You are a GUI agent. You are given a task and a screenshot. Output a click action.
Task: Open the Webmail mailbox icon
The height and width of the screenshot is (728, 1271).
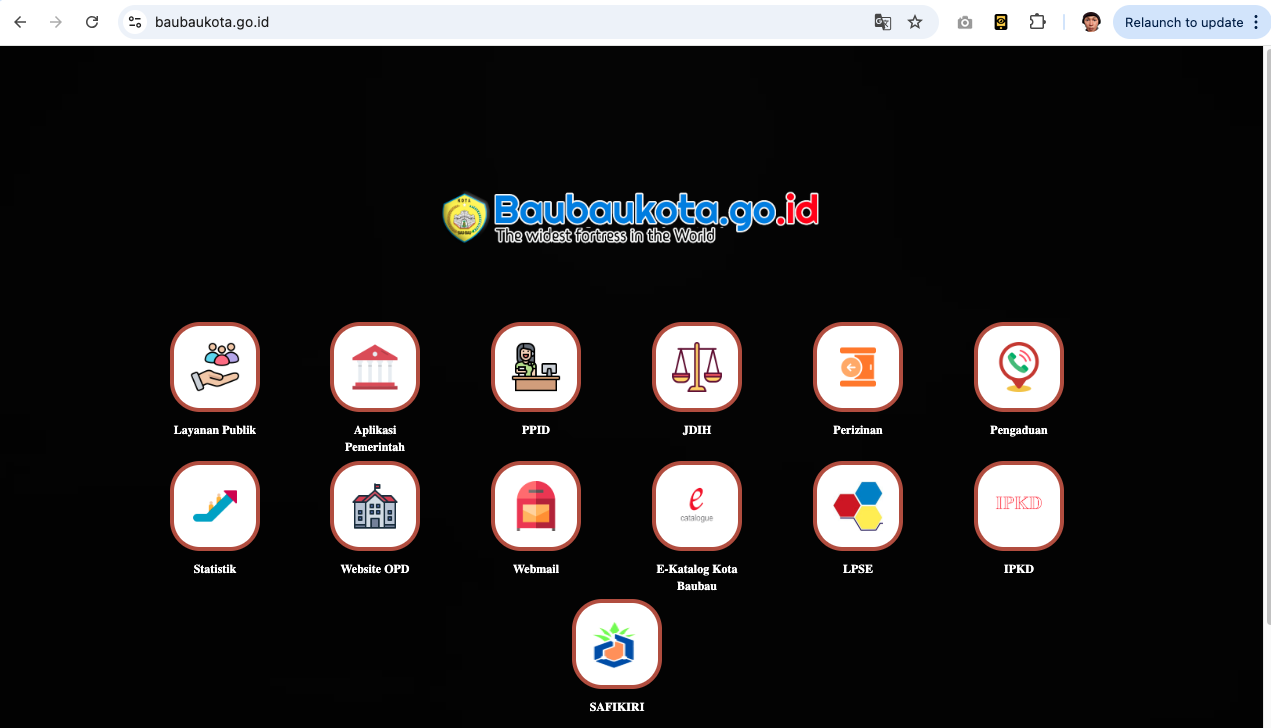point(536,506)
